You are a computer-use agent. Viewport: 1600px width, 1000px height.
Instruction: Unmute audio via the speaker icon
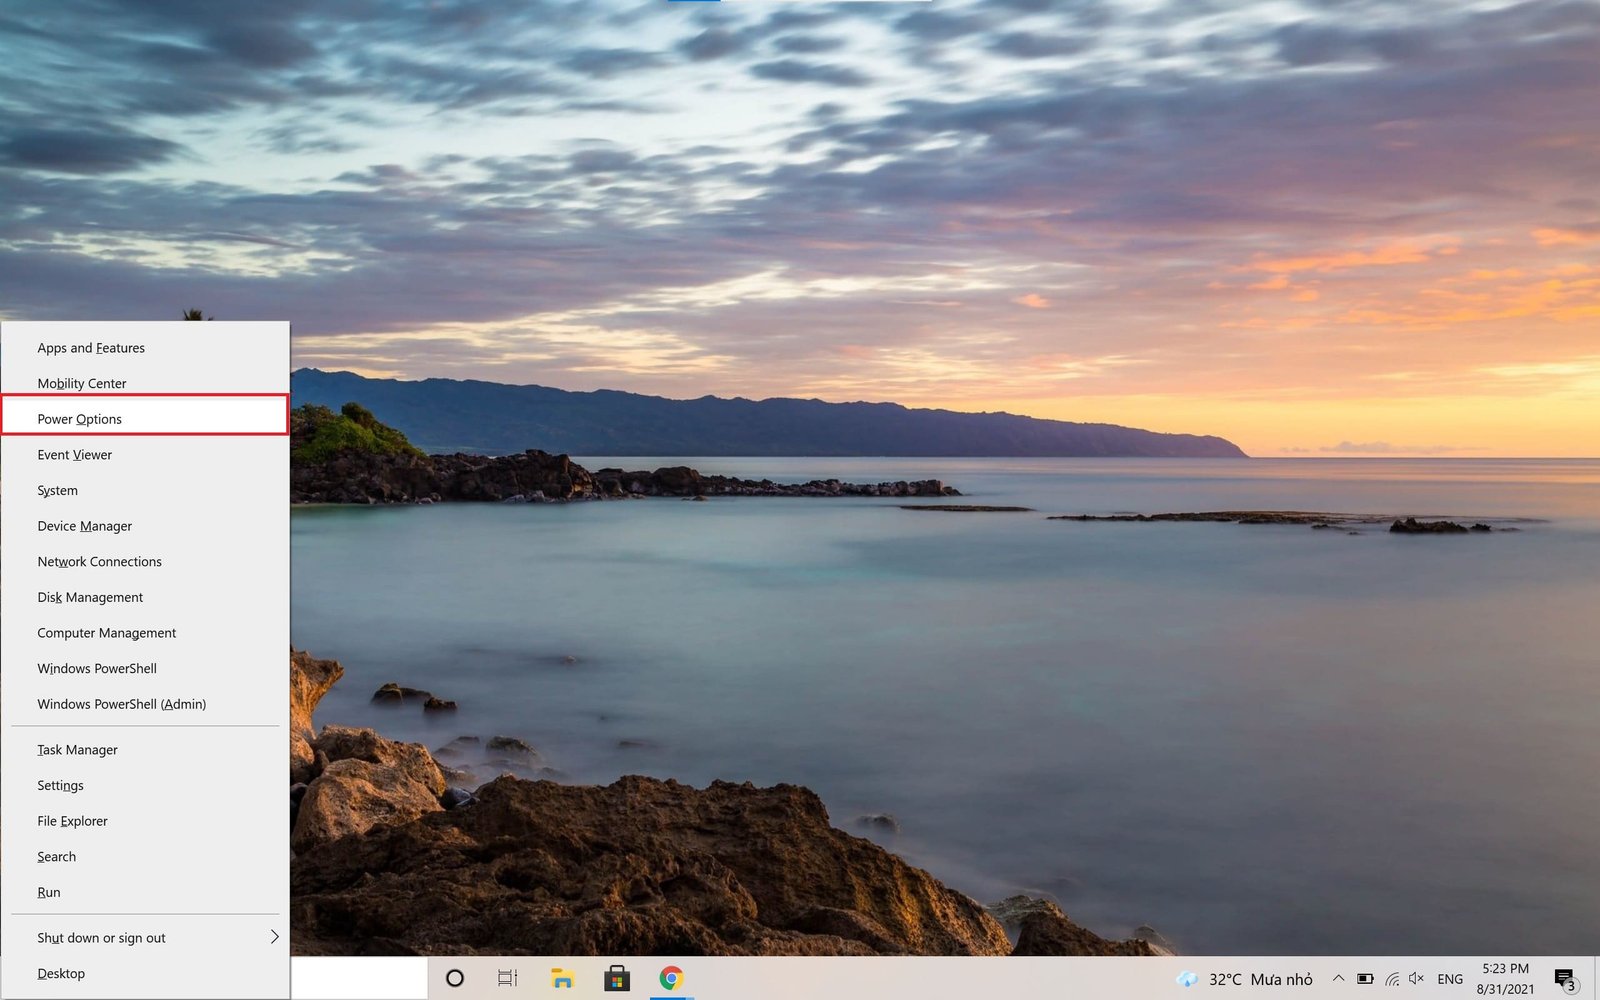pyautogui.click(x=1417, y=978)
